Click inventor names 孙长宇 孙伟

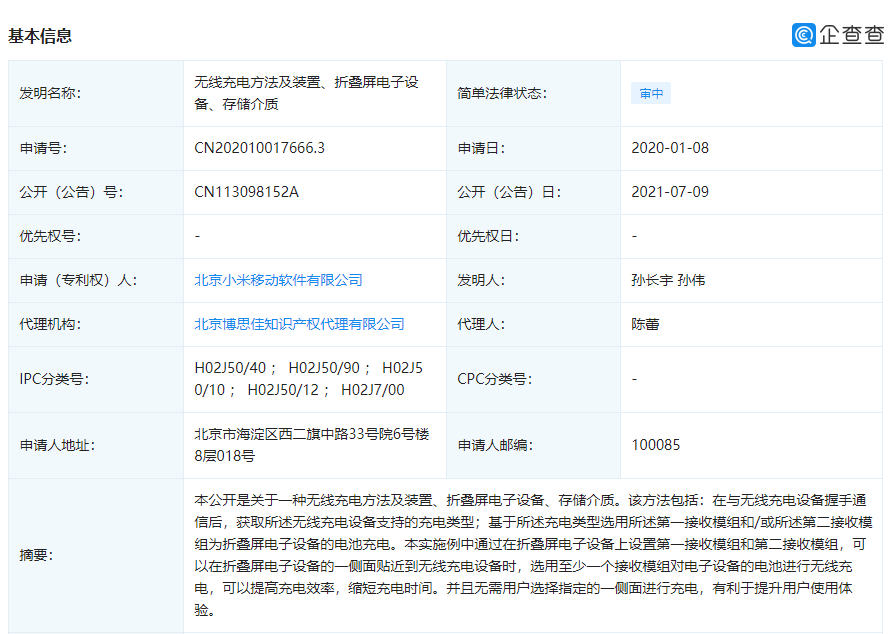(x=668, y=280)
